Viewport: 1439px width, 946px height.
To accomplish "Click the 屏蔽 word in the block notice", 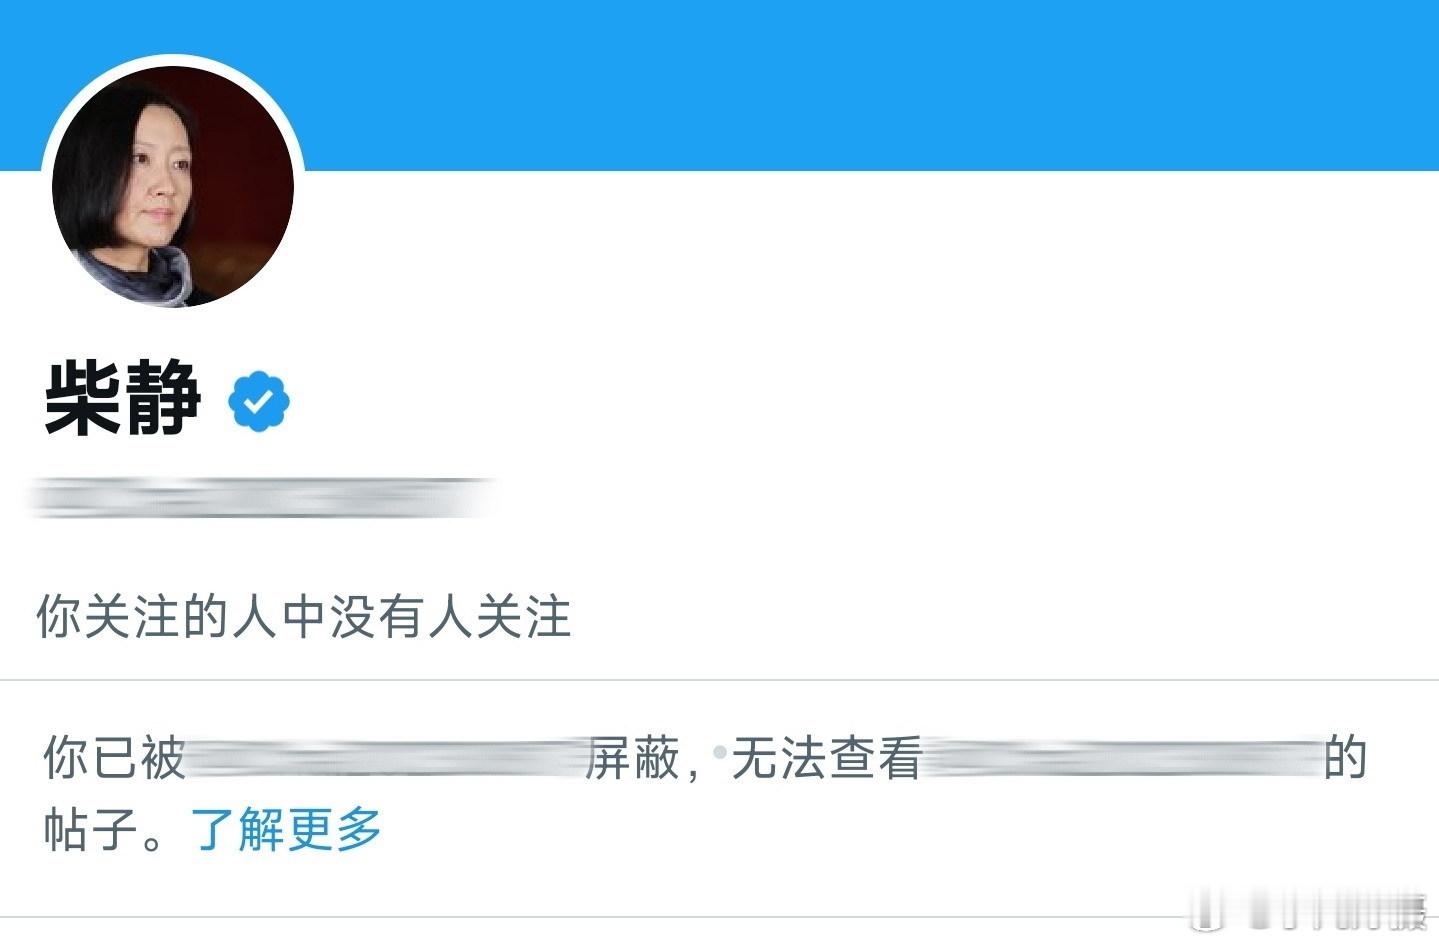I will pyautogui.click(x=632, y=759).
